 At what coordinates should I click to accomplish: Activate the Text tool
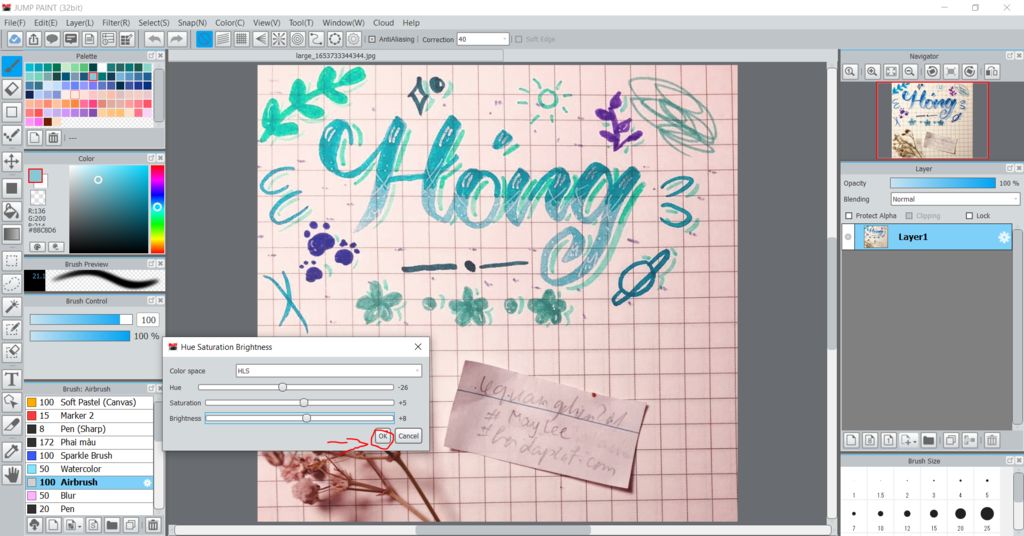click(12, 379)
